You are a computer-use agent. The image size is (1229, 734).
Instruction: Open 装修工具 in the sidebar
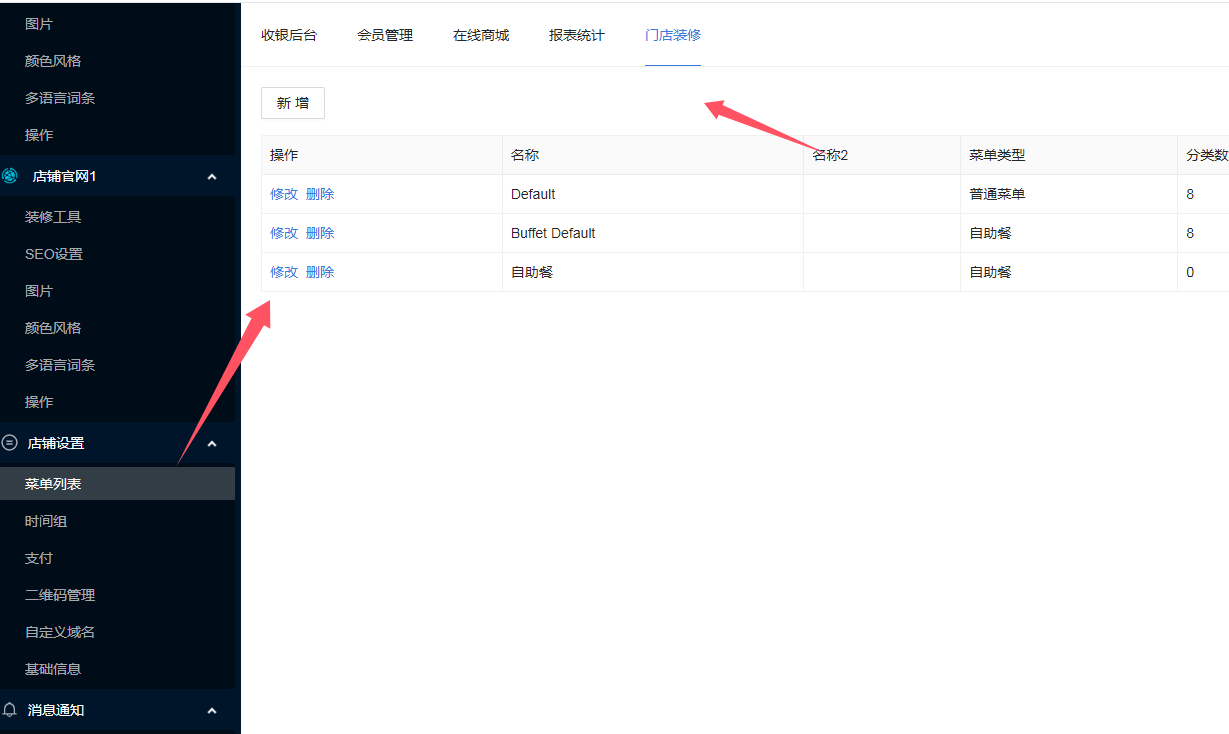tap(53, 217)
